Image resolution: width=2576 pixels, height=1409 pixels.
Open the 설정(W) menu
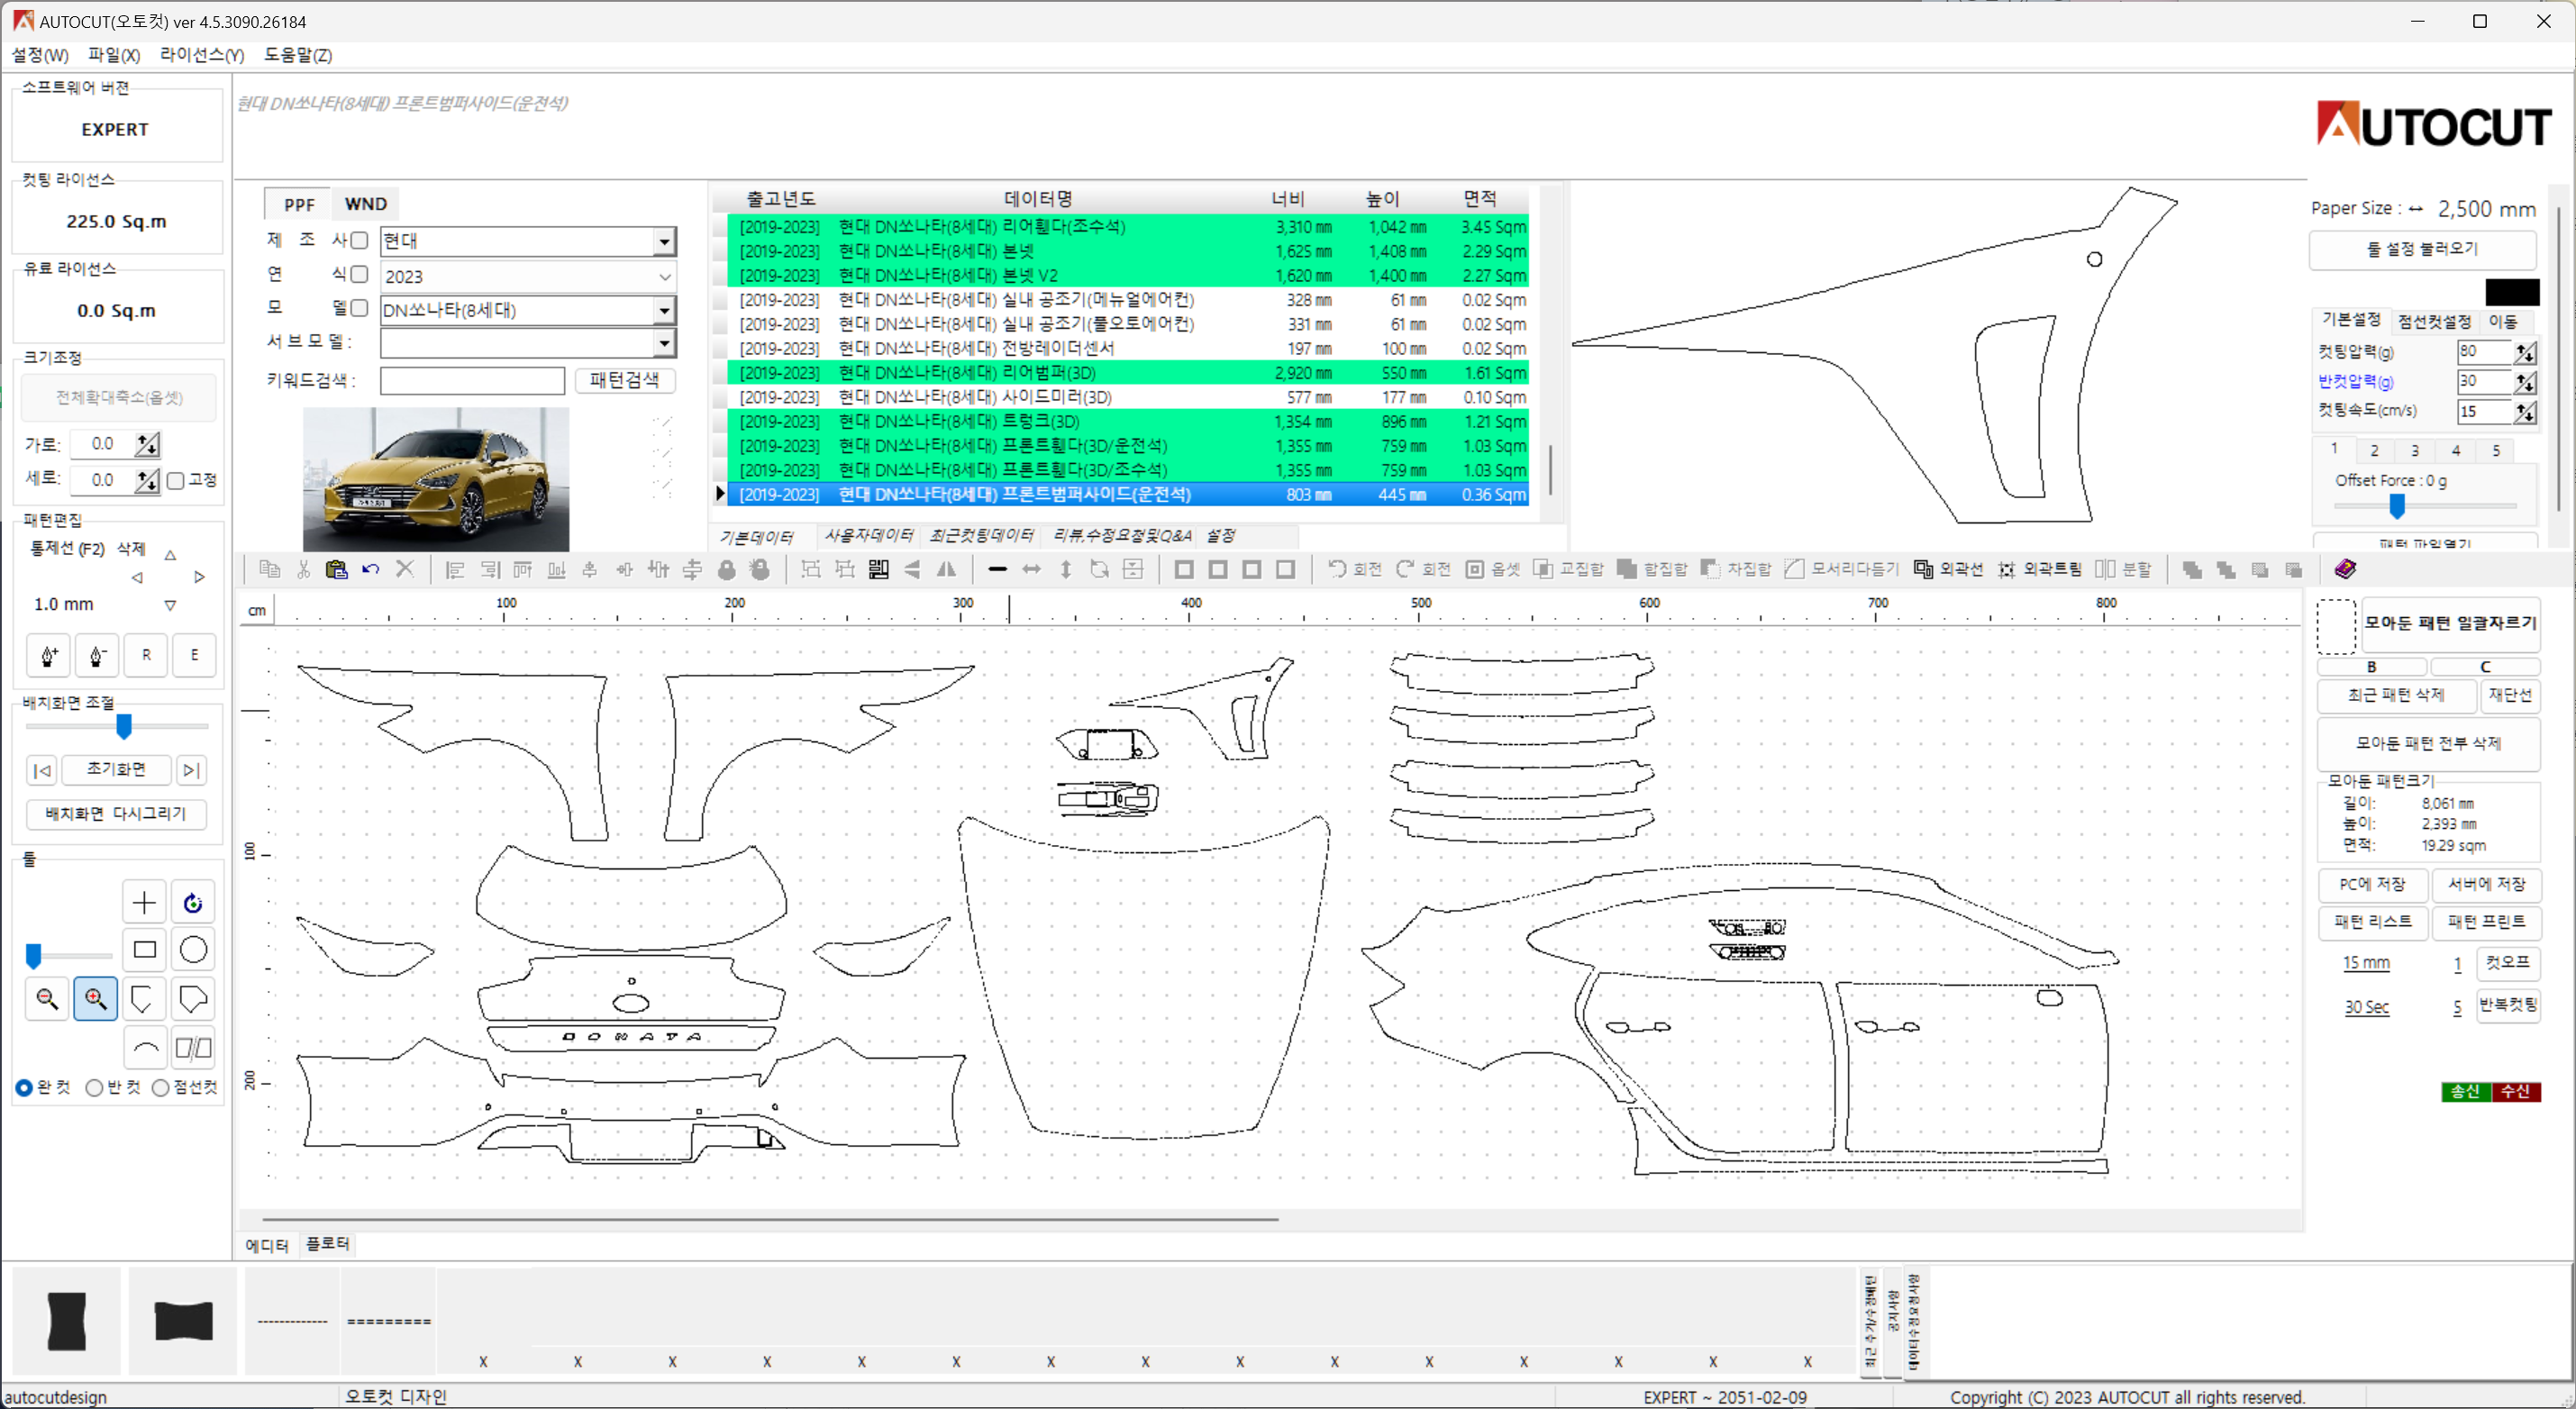[x=40, y=55]
